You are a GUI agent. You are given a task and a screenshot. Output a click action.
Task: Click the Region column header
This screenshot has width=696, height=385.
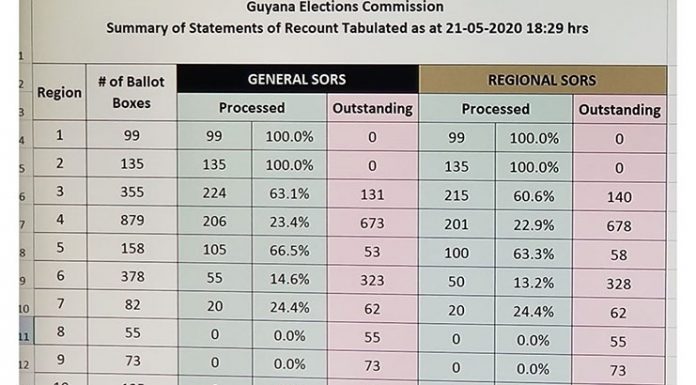coord(59,92)
